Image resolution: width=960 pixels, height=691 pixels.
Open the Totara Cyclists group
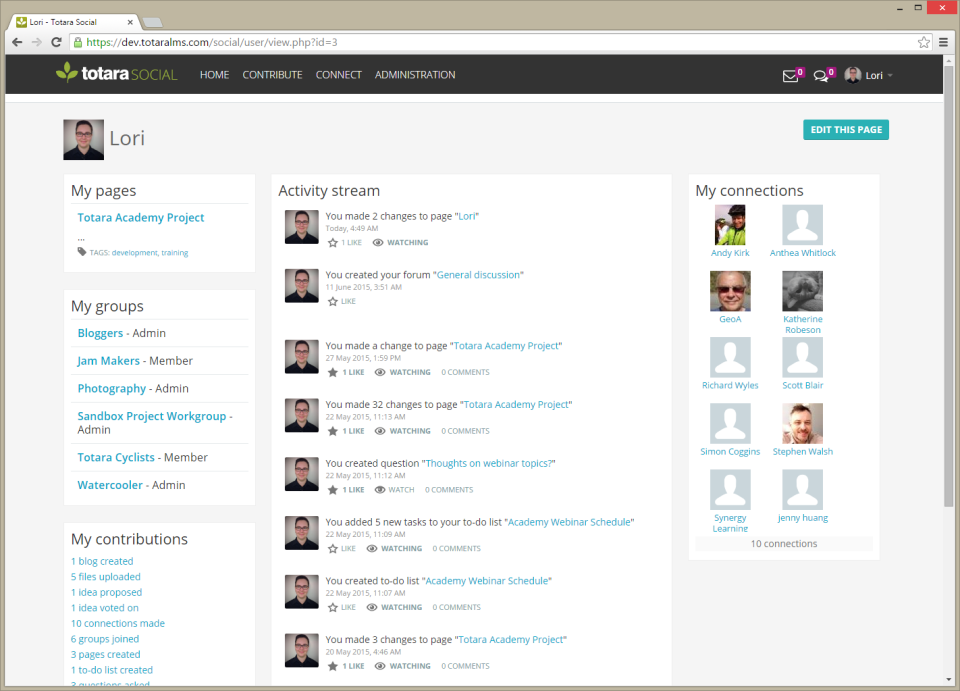(x=116, y=457)
